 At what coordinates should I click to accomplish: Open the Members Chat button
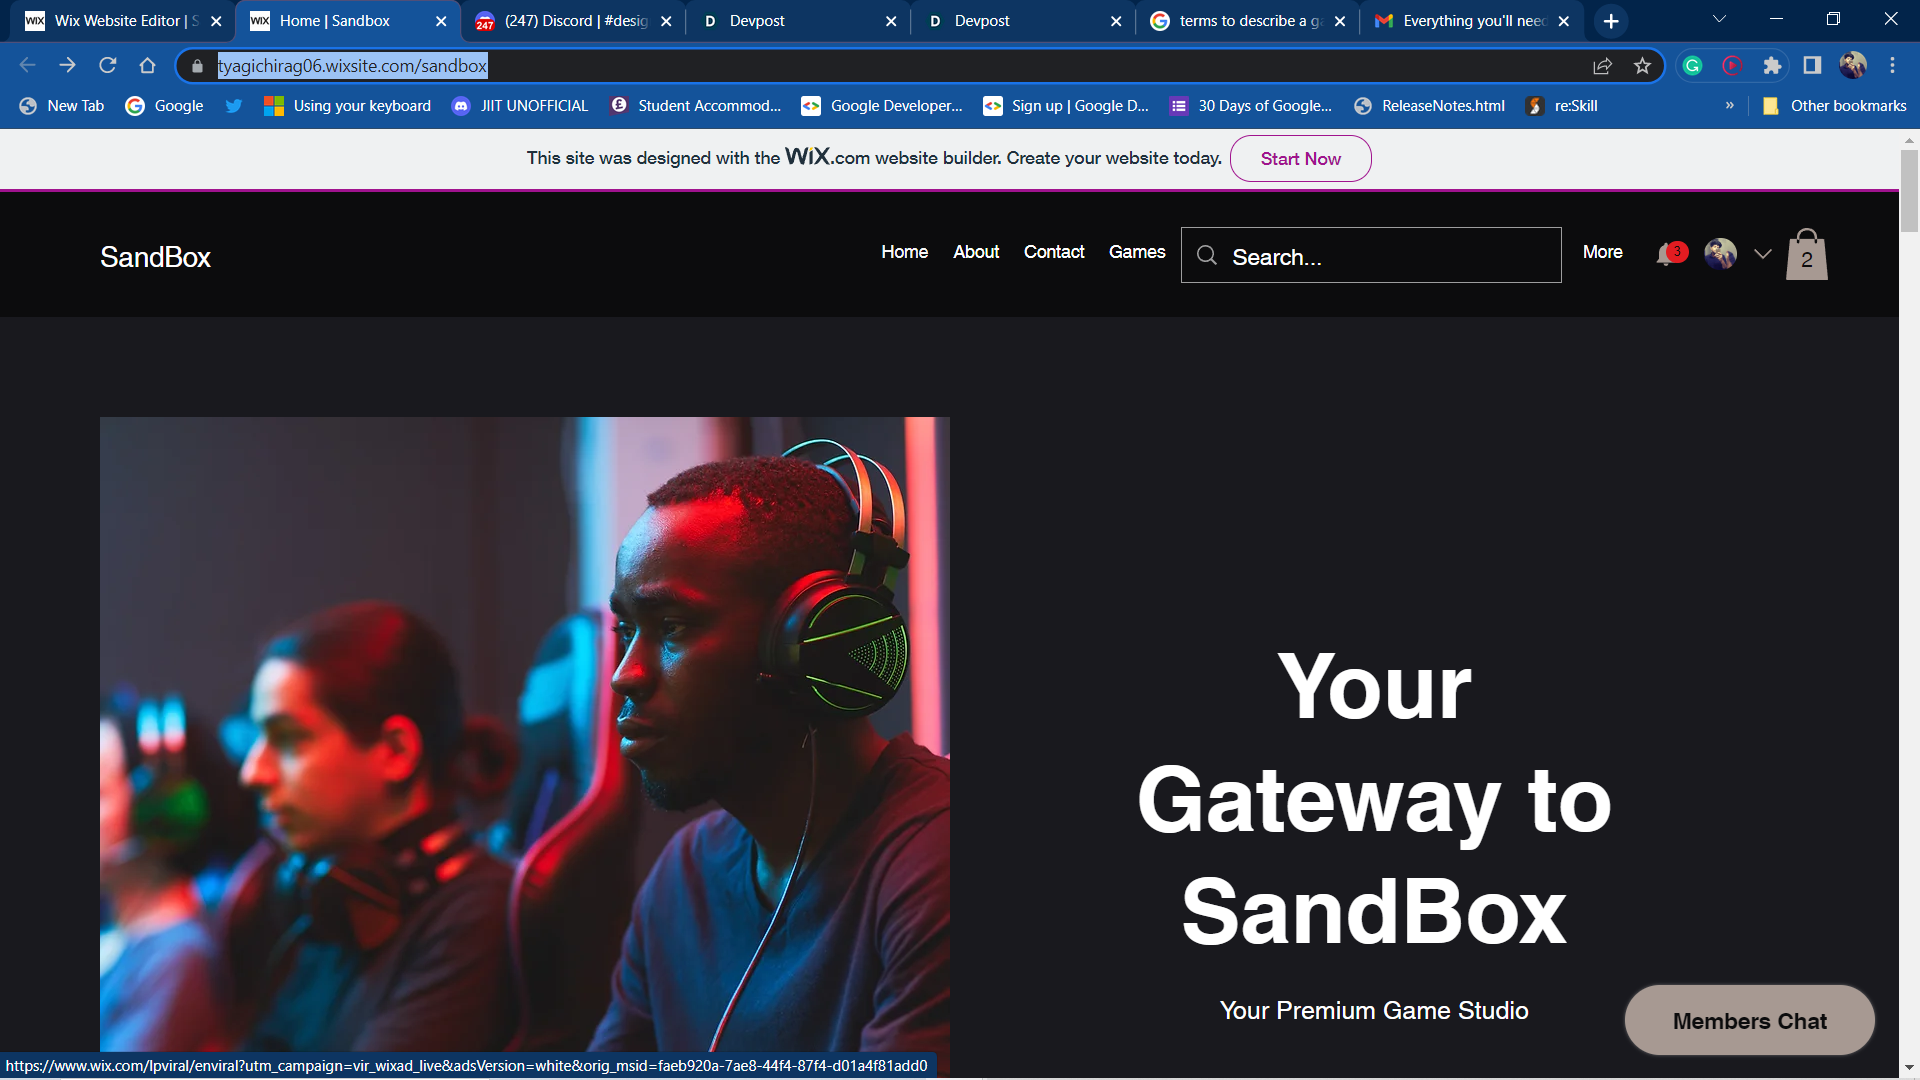[1749, 1021]
